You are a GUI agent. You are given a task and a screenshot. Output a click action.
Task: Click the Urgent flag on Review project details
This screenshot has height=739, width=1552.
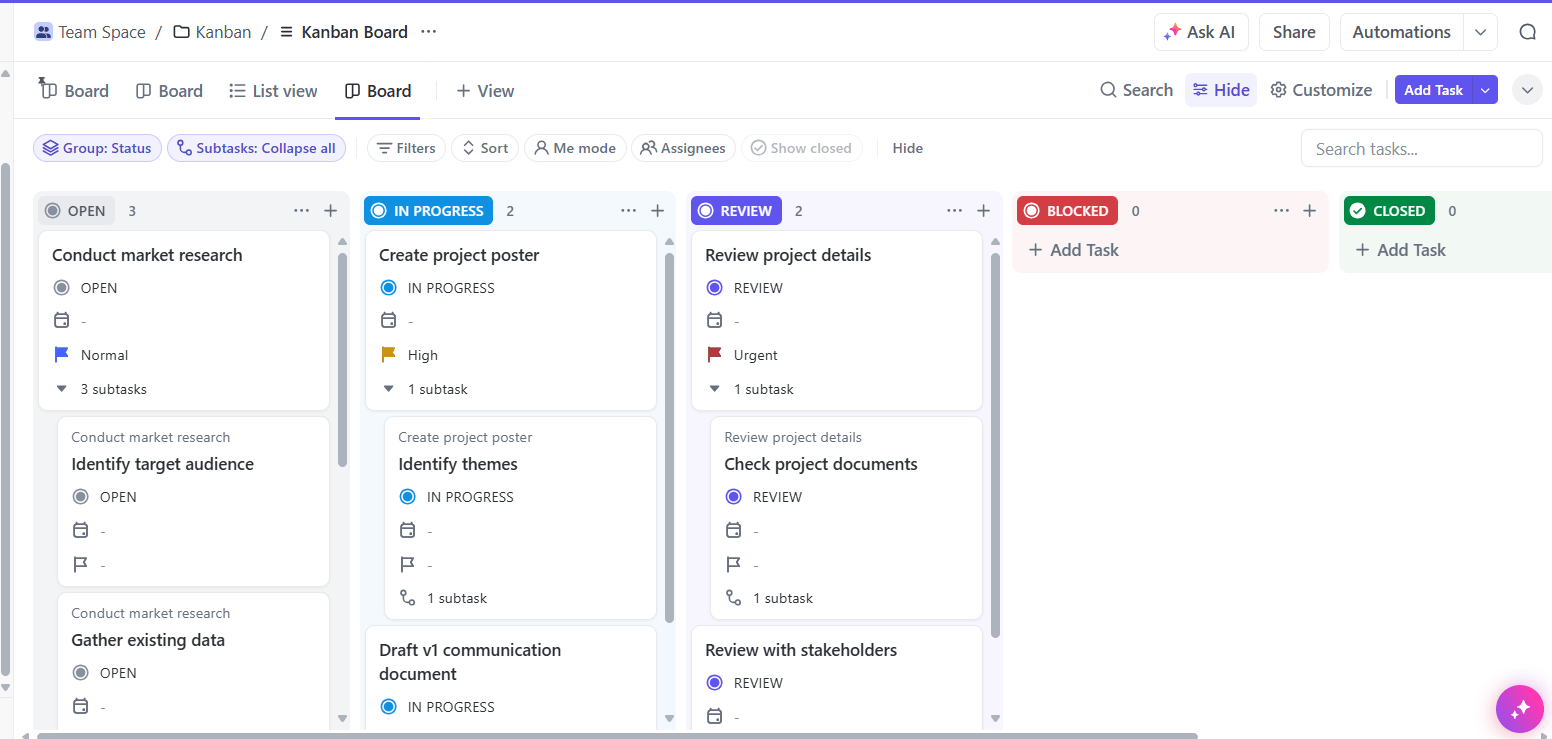(x=715, y=354)
